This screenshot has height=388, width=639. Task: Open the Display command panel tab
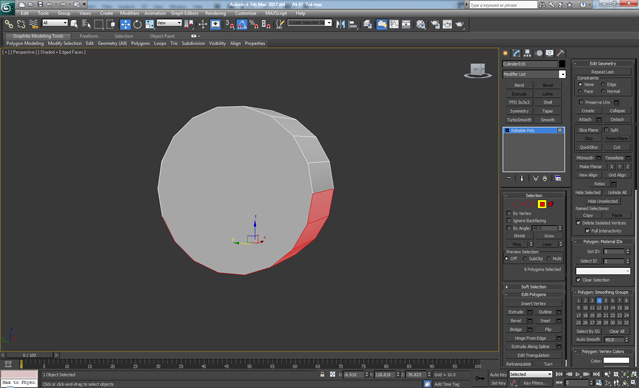point(550,53)
